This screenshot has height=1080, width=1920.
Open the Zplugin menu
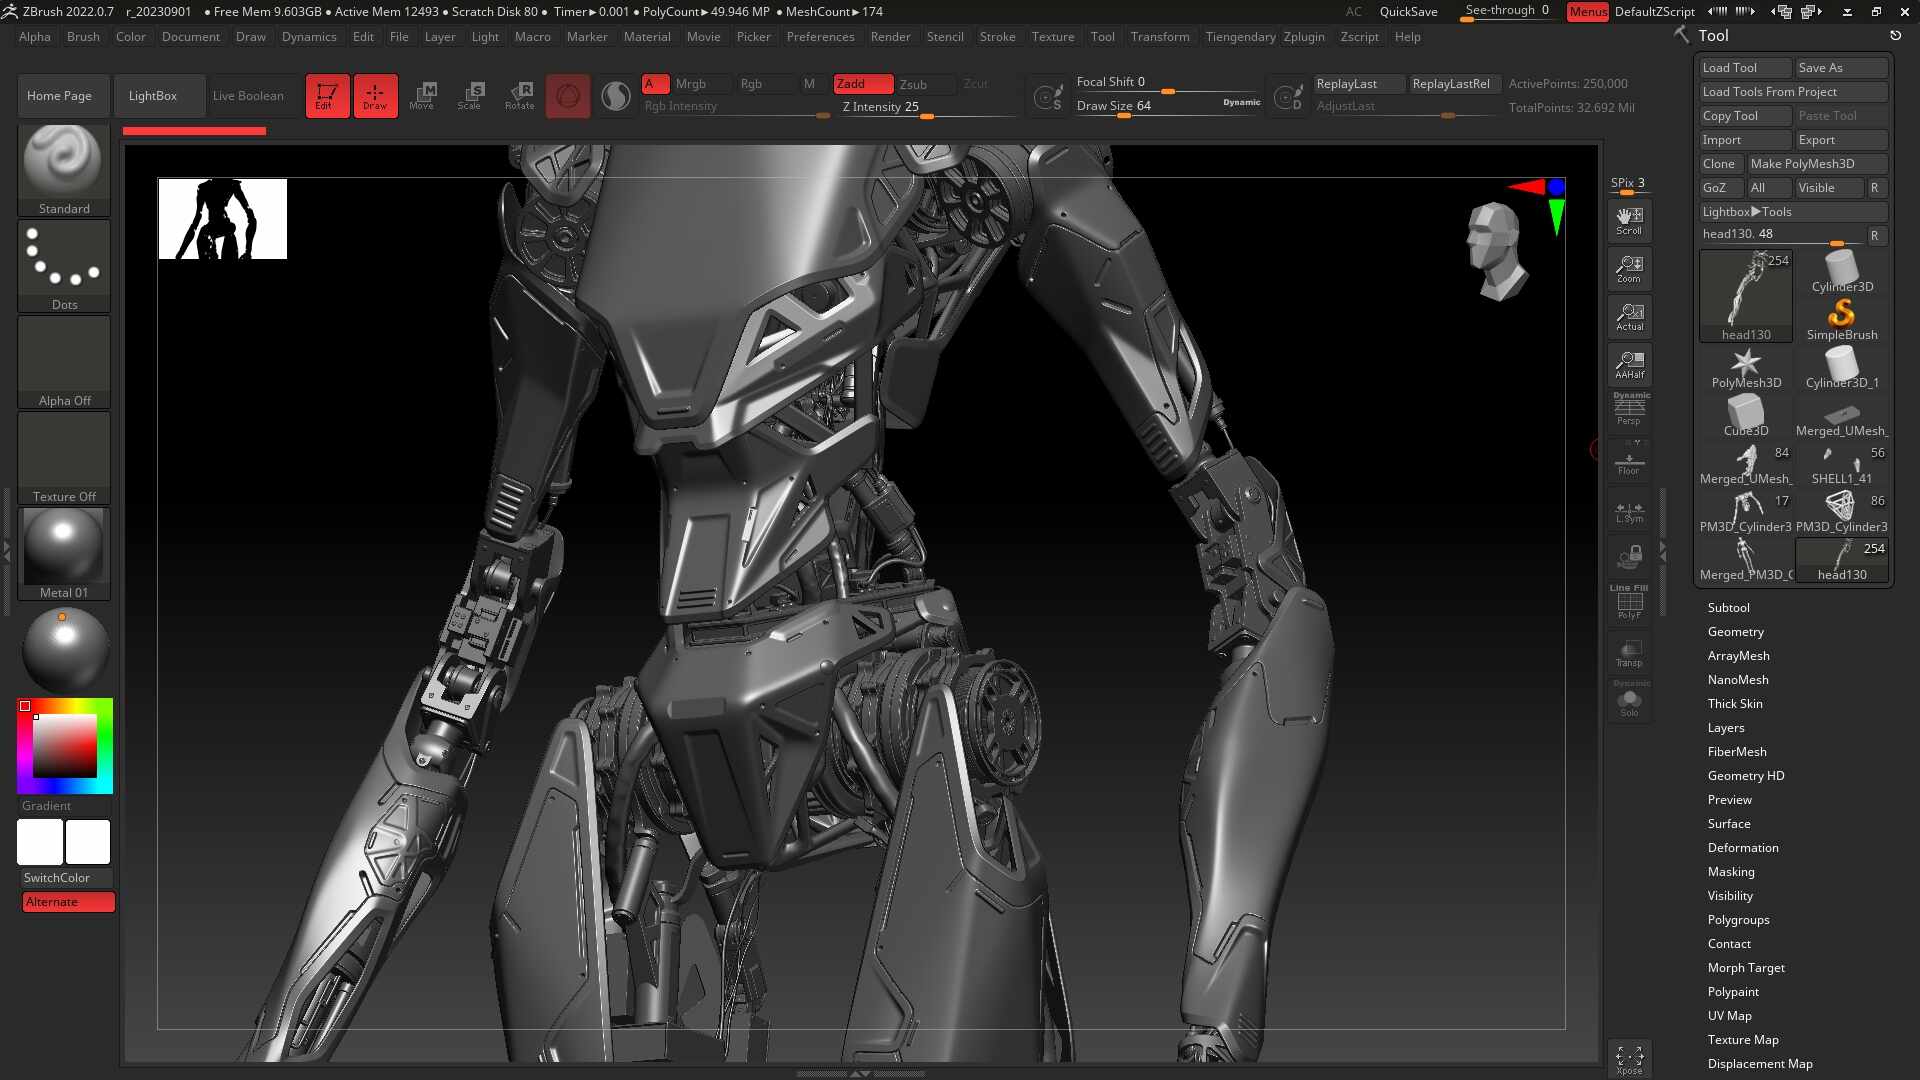point(1304,37)
